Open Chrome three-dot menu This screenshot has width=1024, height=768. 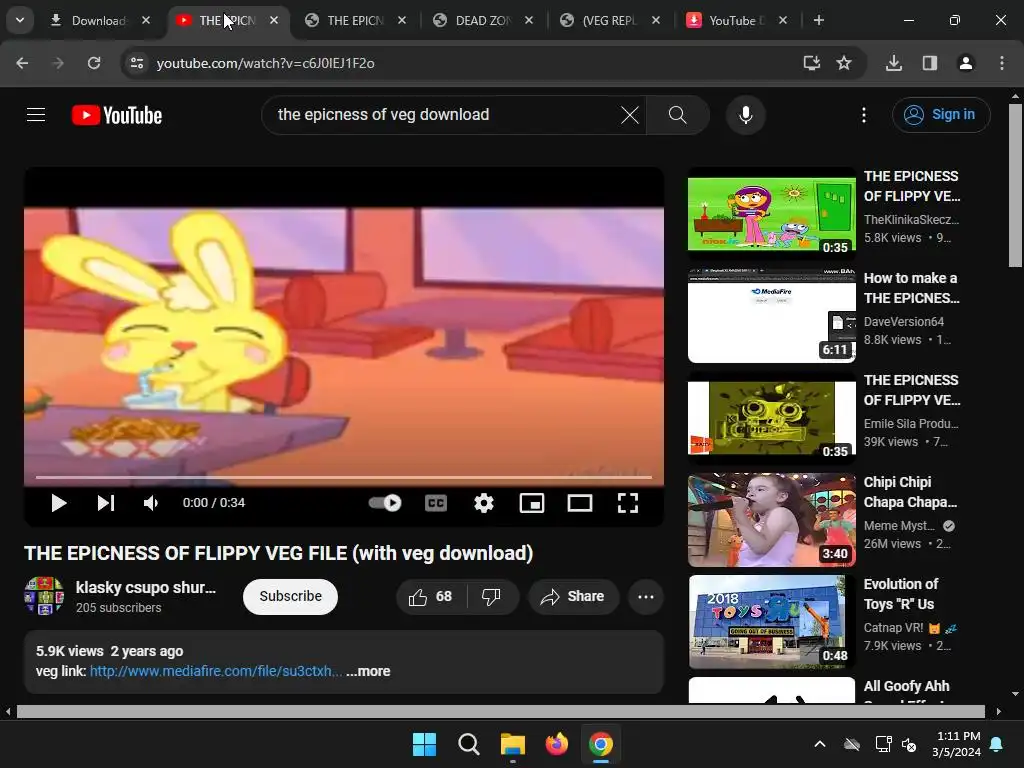1002,63
